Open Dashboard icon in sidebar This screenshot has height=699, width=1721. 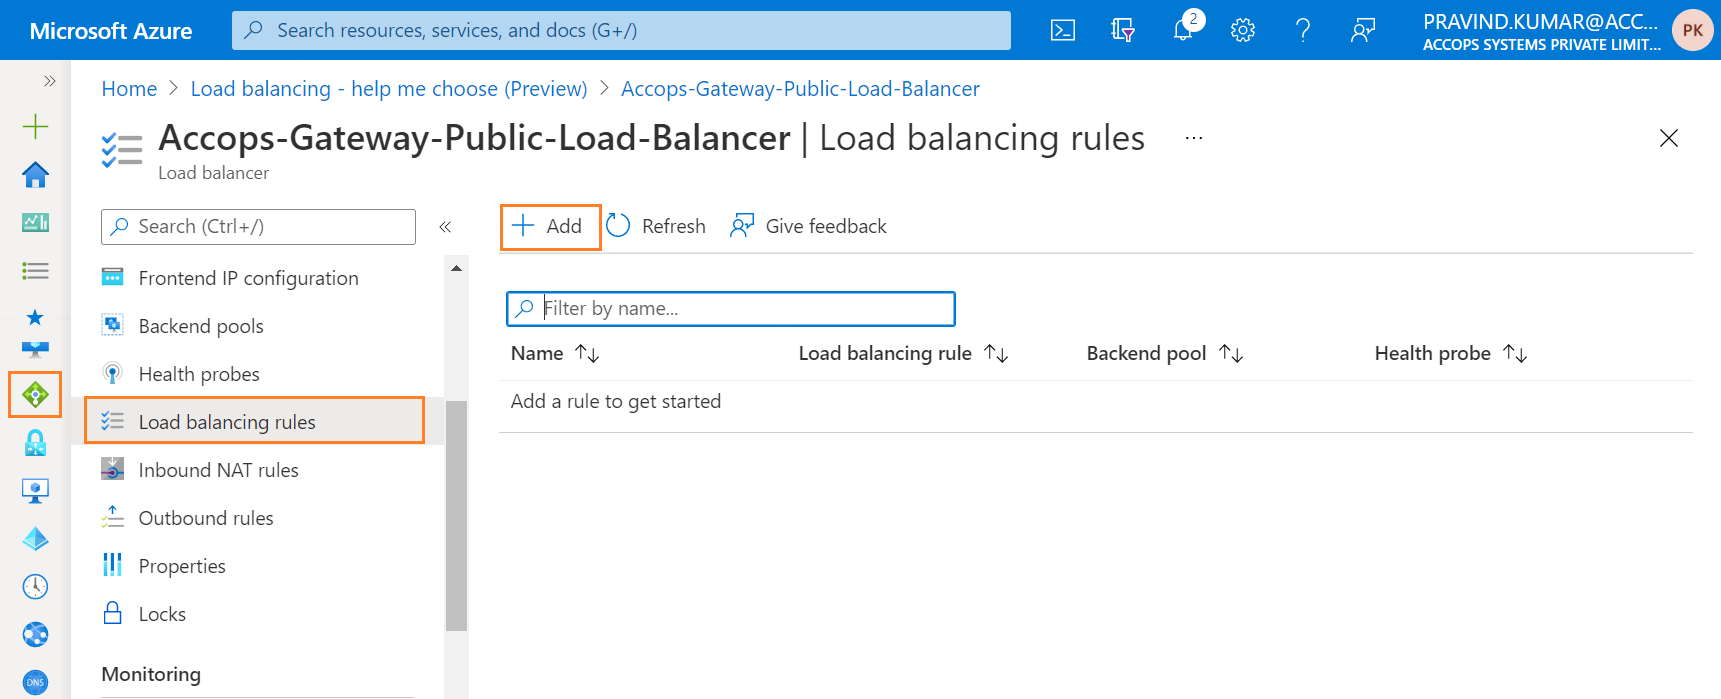[x=35, y=222]
